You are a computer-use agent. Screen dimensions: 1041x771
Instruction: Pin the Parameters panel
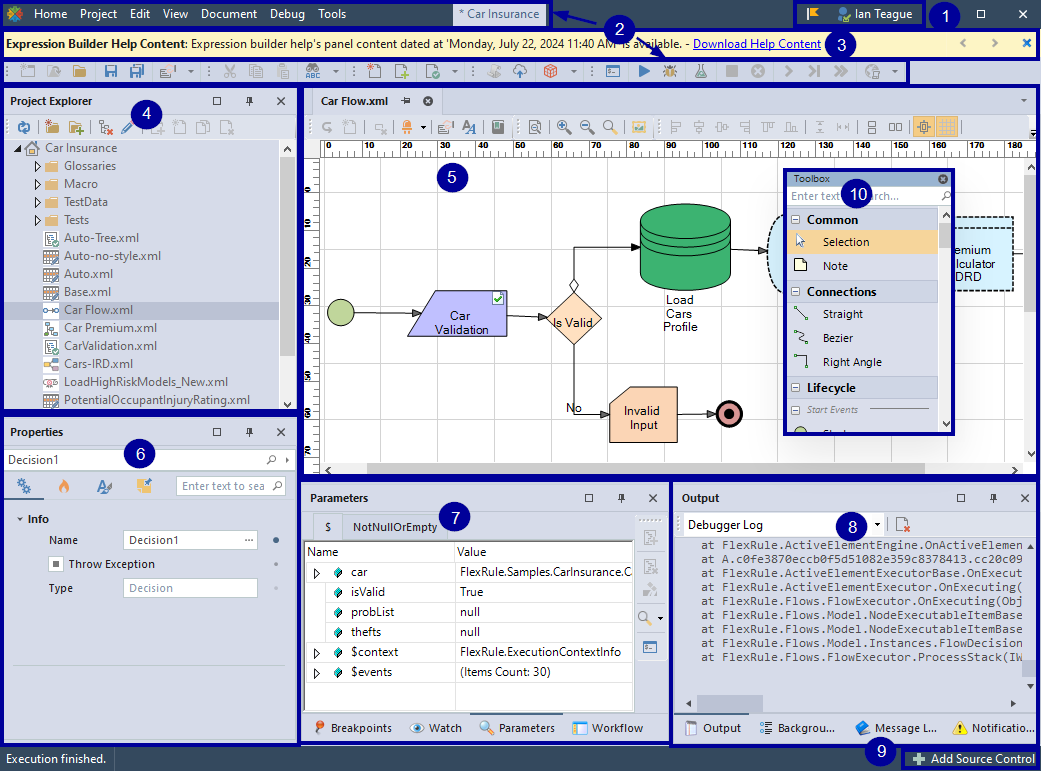click(x=621, y=498)
